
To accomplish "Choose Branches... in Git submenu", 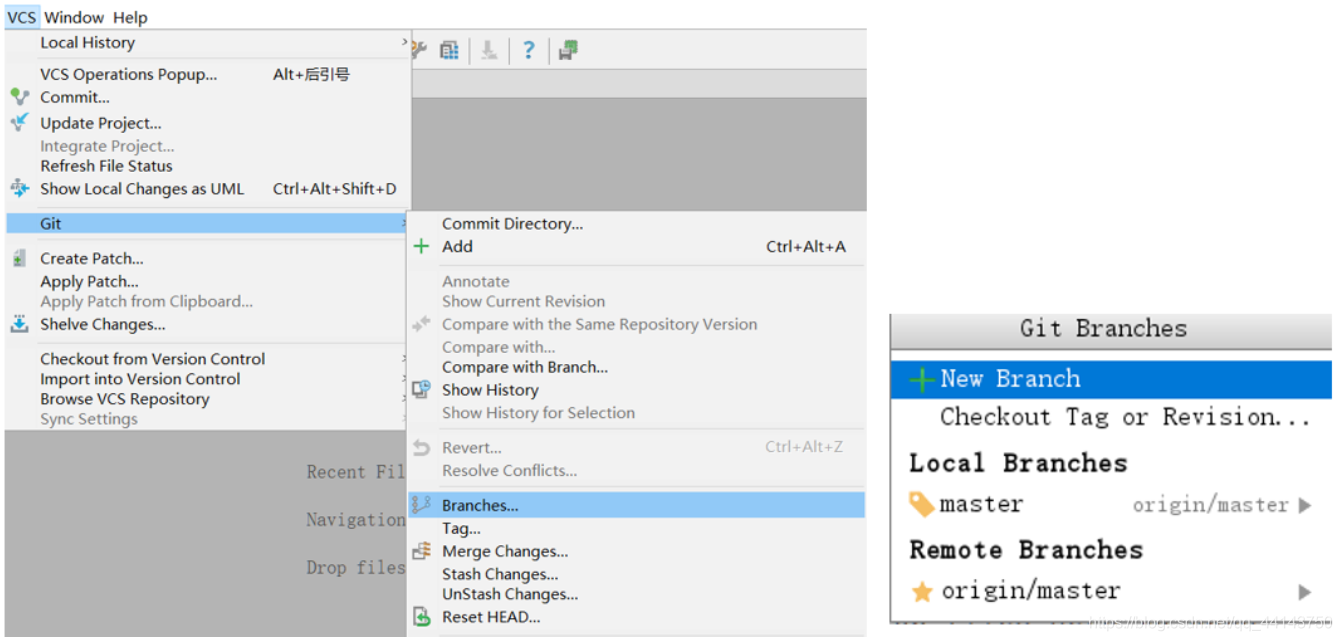I will coord(636,505).
